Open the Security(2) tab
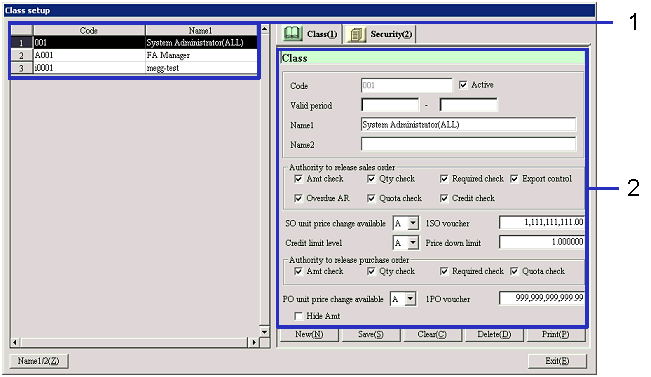 click(379, 34)
